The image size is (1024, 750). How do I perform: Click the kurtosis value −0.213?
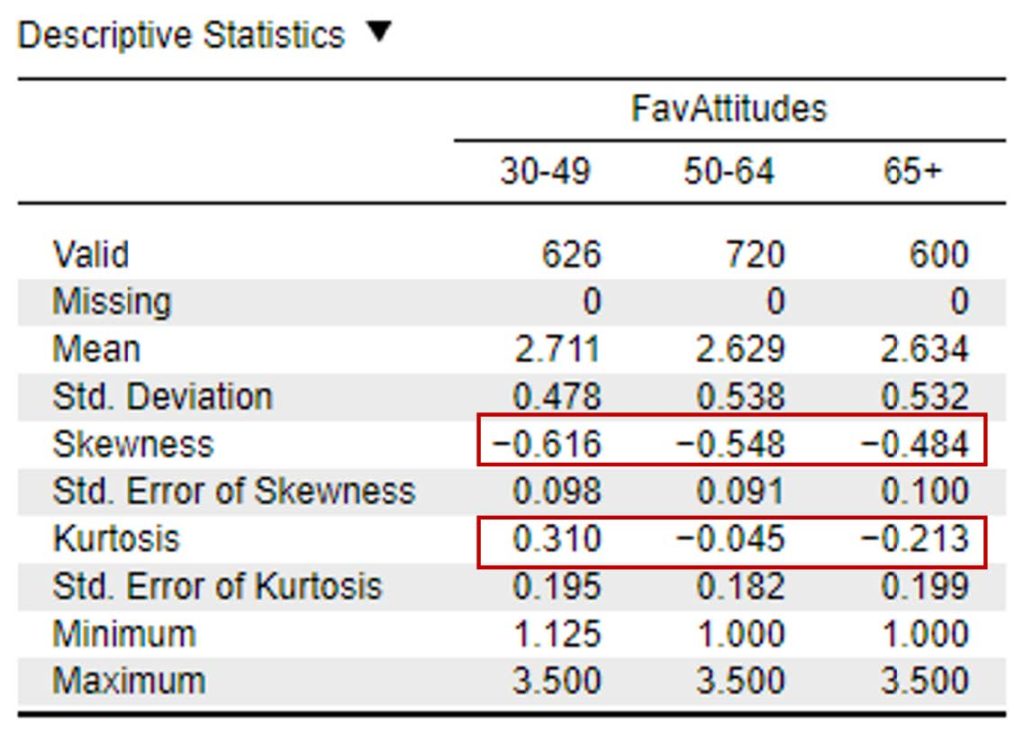(916, 538)
